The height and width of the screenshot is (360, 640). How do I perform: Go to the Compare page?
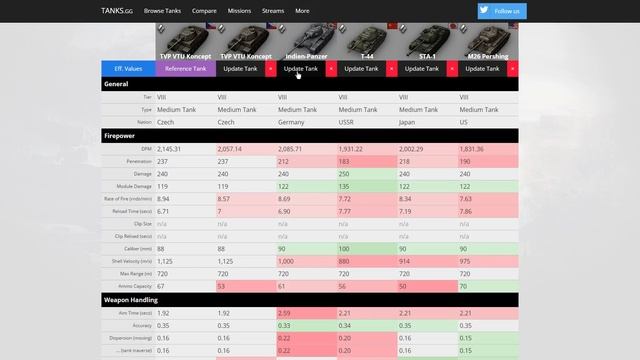tap(204, 11)
